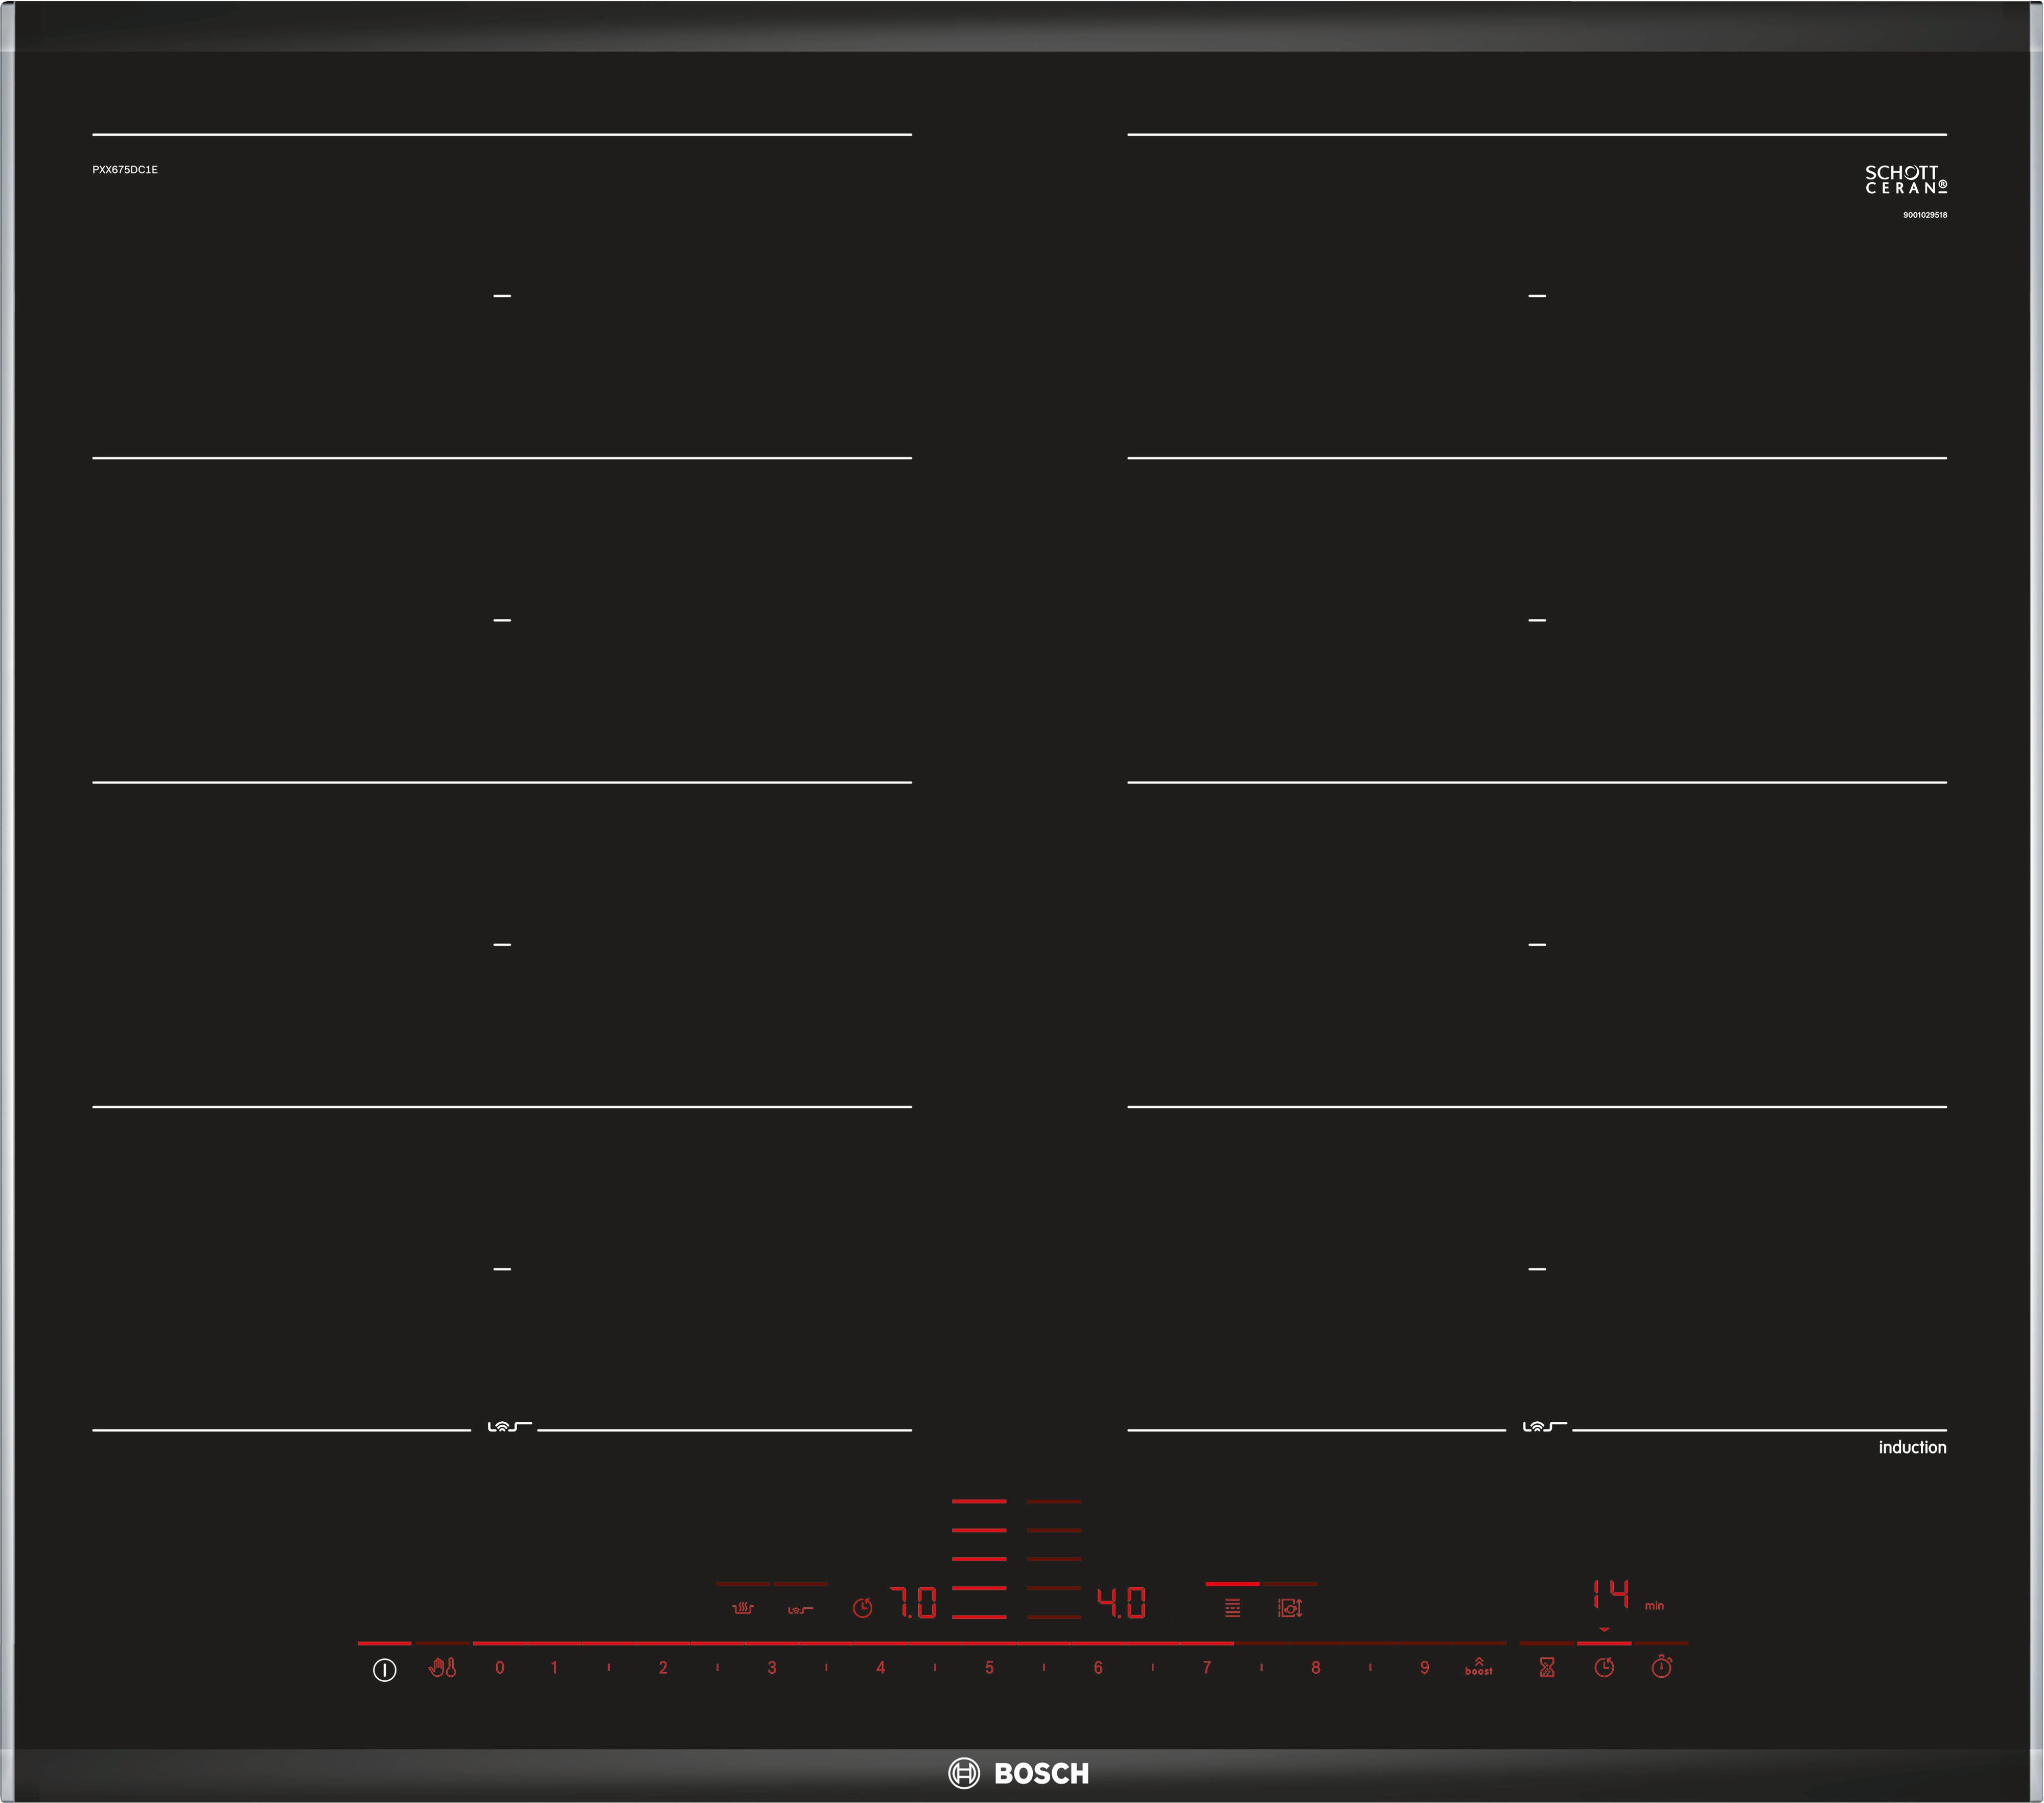Screen dimensions: 2044x1803
Task: Tap the half-step tick between 5 and 6
Action: [x=1044, y=1667]
